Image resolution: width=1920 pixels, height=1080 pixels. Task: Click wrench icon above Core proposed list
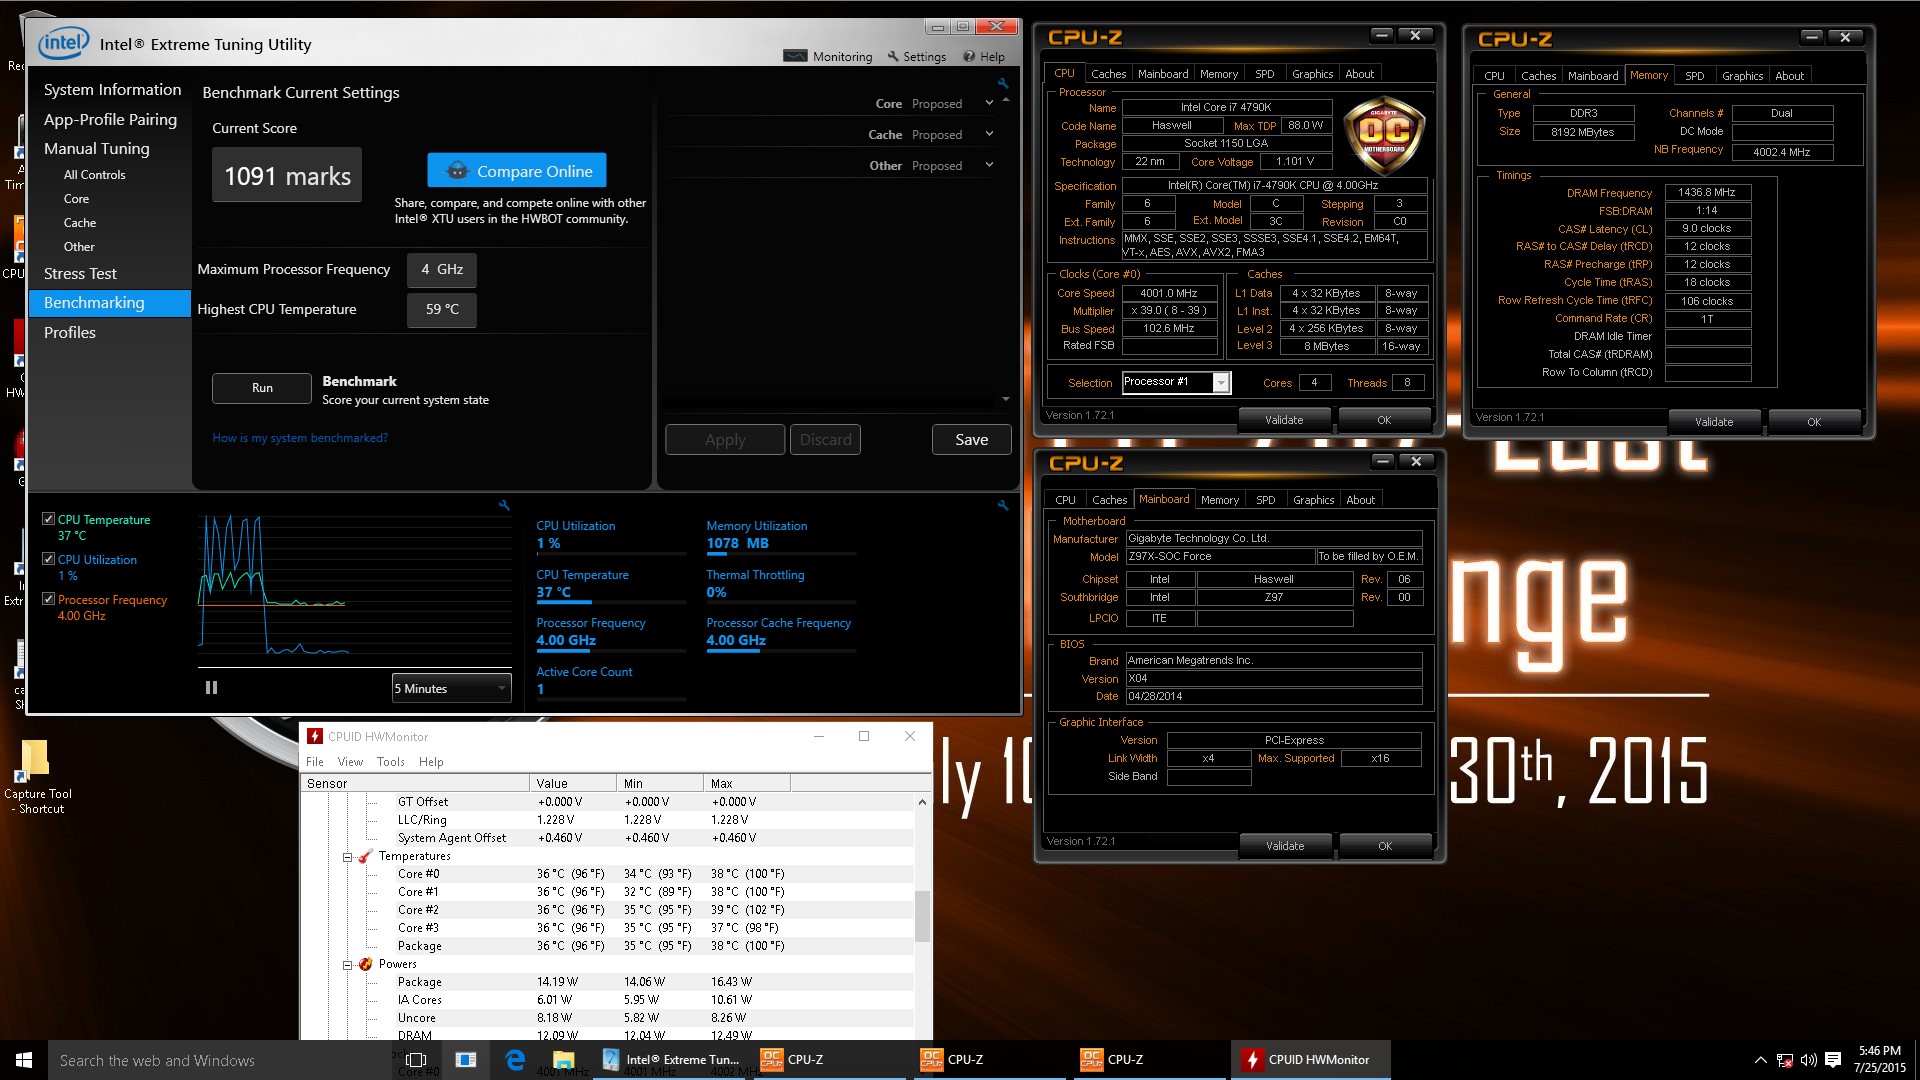[x=1003, y=83]
